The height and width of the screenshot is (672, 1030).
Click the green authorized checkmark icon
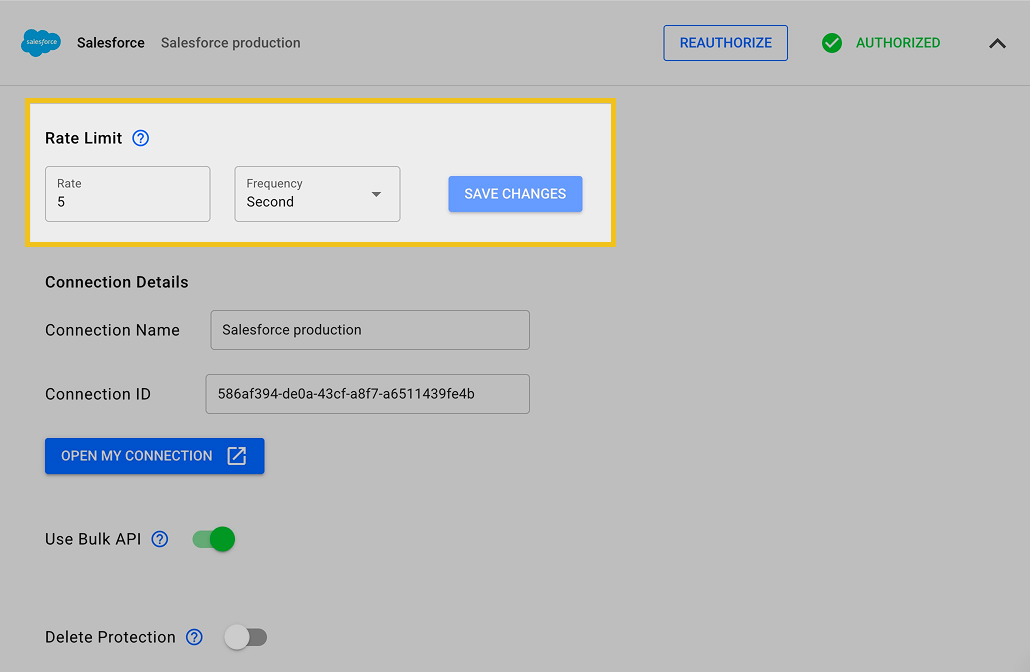coord(831,43)
